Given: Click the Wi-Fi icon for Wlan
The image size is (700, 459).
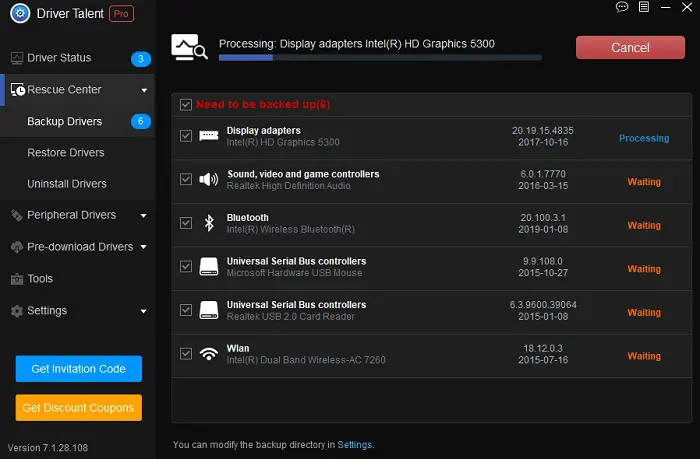Looking at the screenshot, I should click(x=208, y=354).
